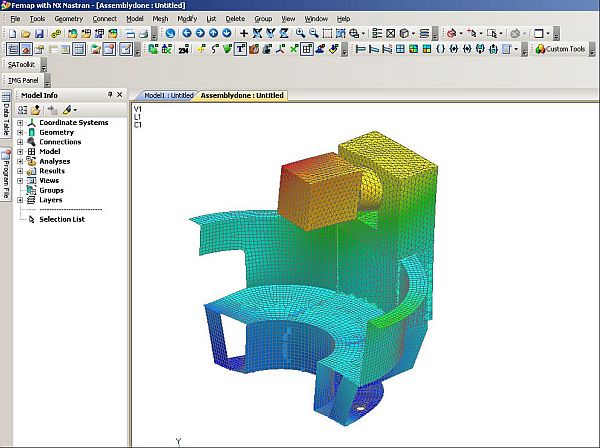Toggle the data table grid pane button
Viewport: 600px width, 448px height.
point(79,49)
